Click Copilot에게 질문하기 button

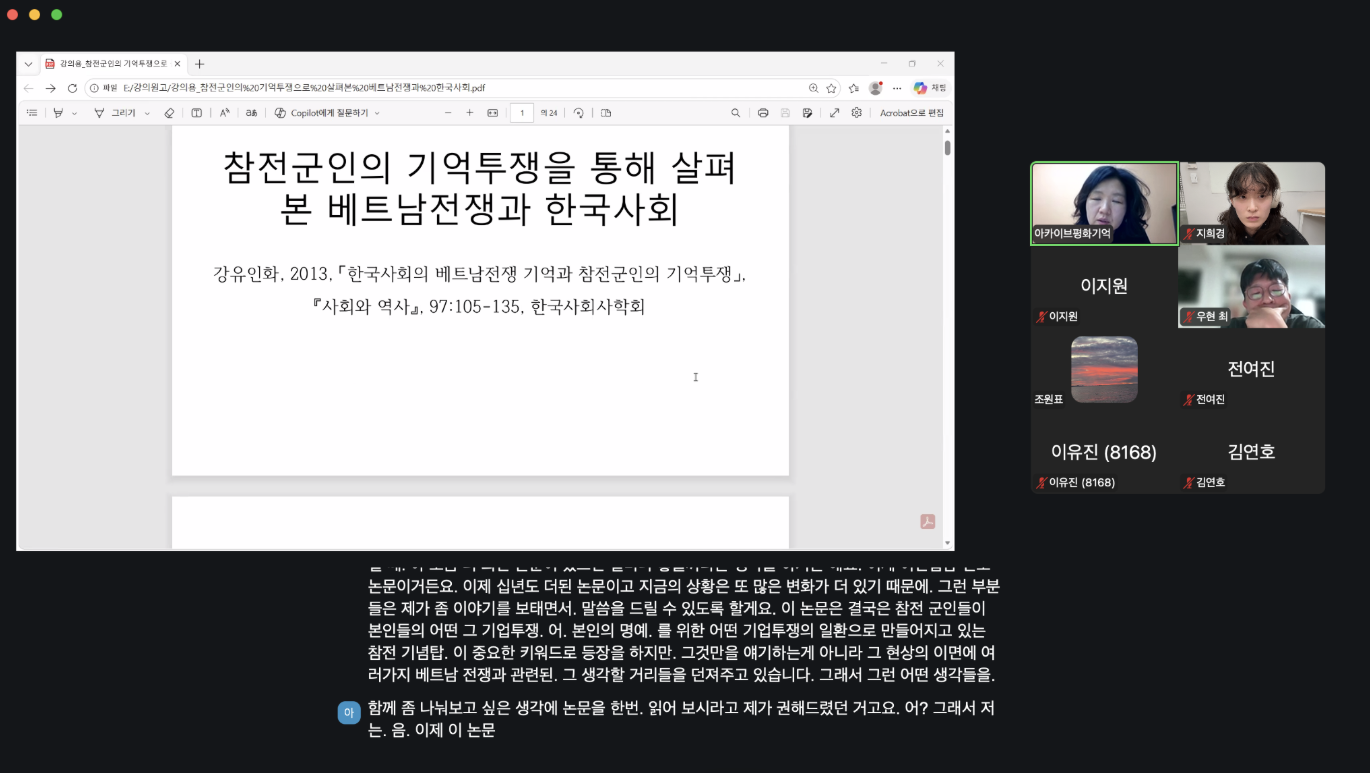321,113
